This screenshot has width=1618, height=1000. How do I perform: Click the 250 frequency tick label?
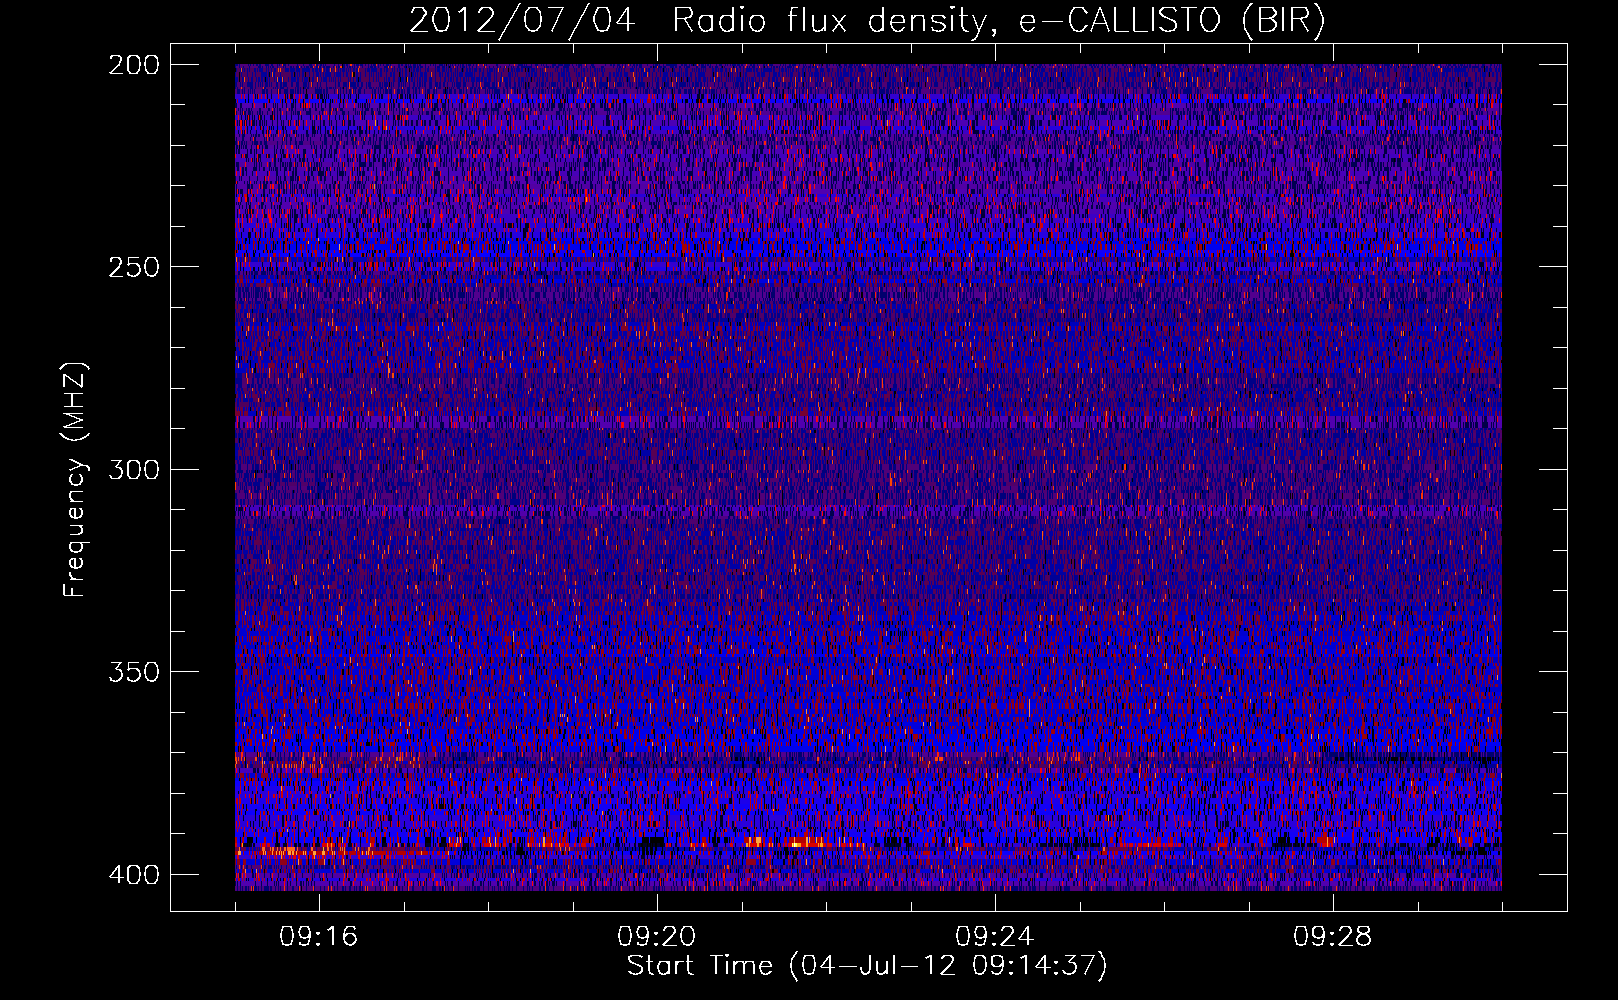coord(133,267)
